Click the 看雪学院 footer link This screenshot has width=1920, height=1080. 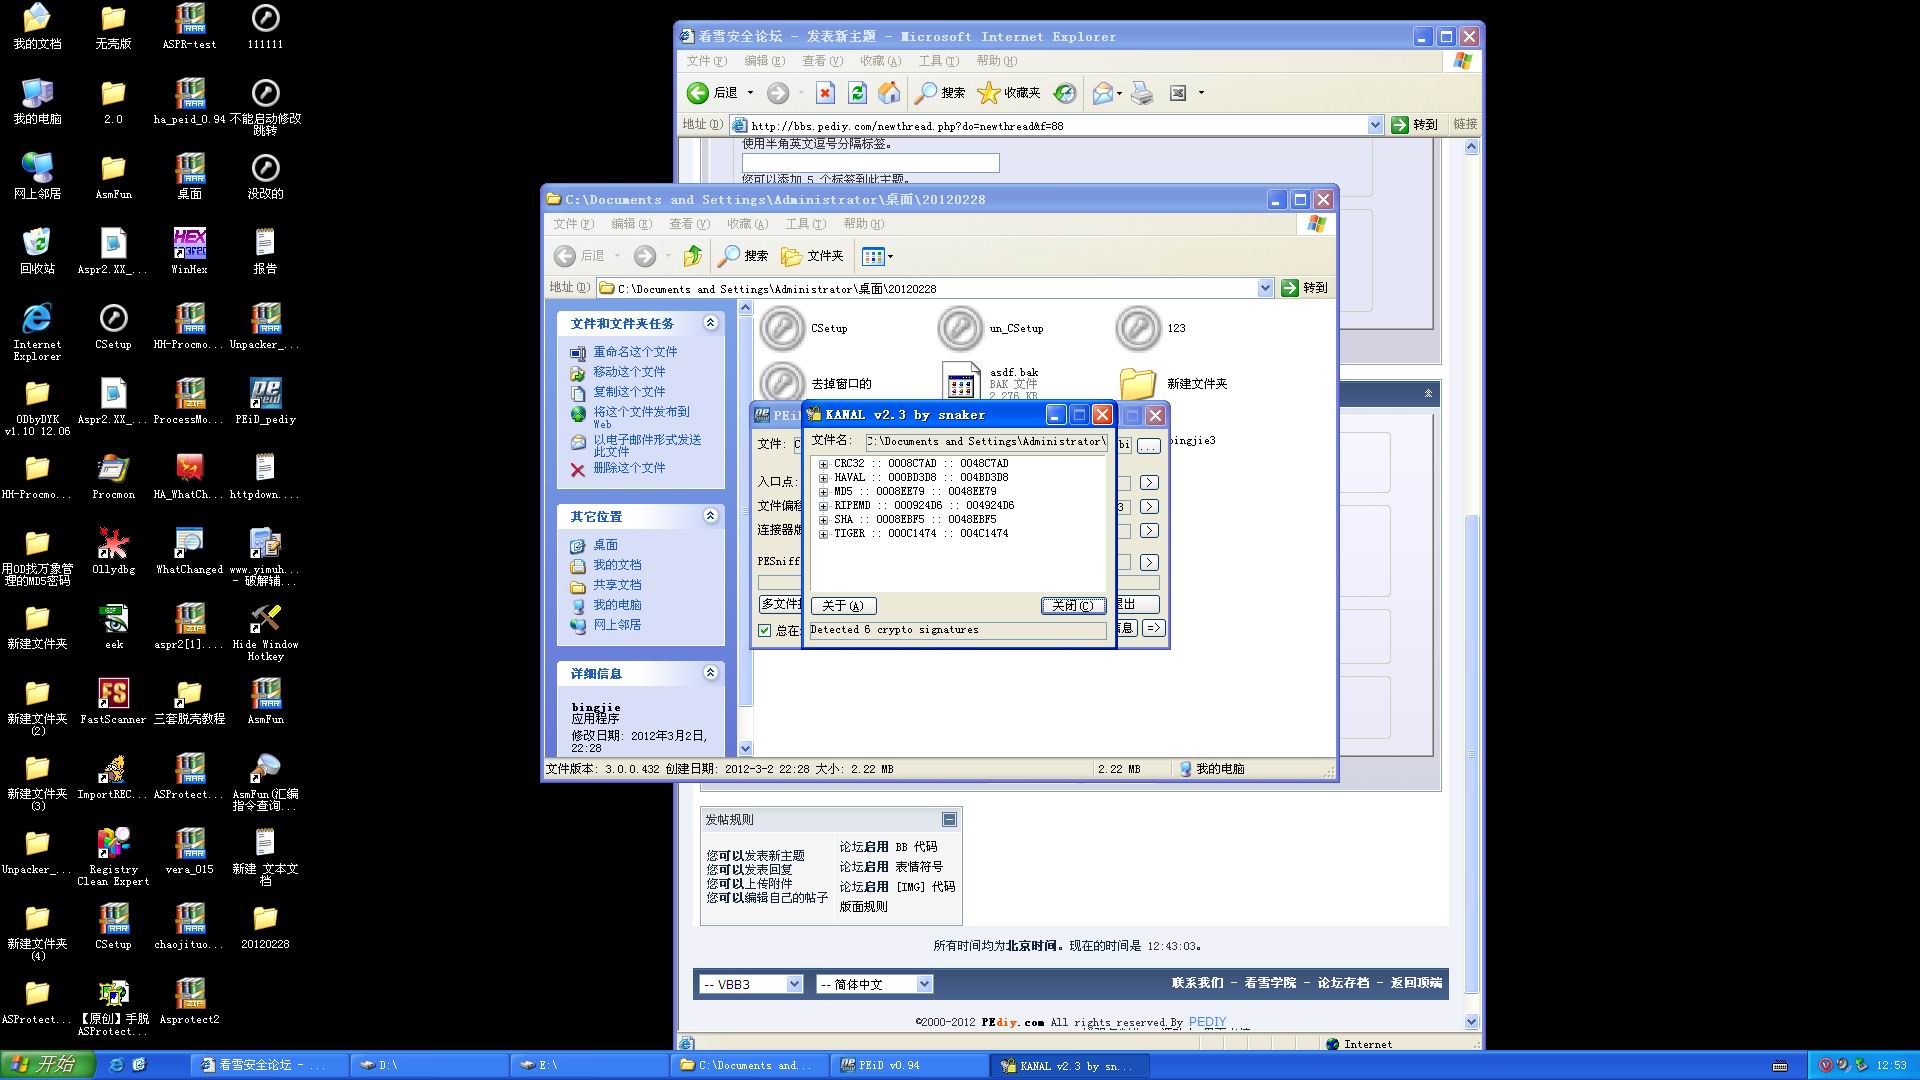[x=1270, y=983]
